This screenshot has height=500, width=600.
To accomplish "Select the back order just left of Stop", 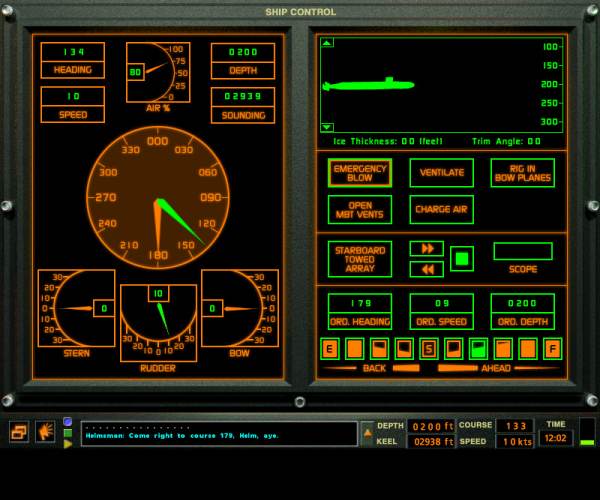I will coord(404,349).
